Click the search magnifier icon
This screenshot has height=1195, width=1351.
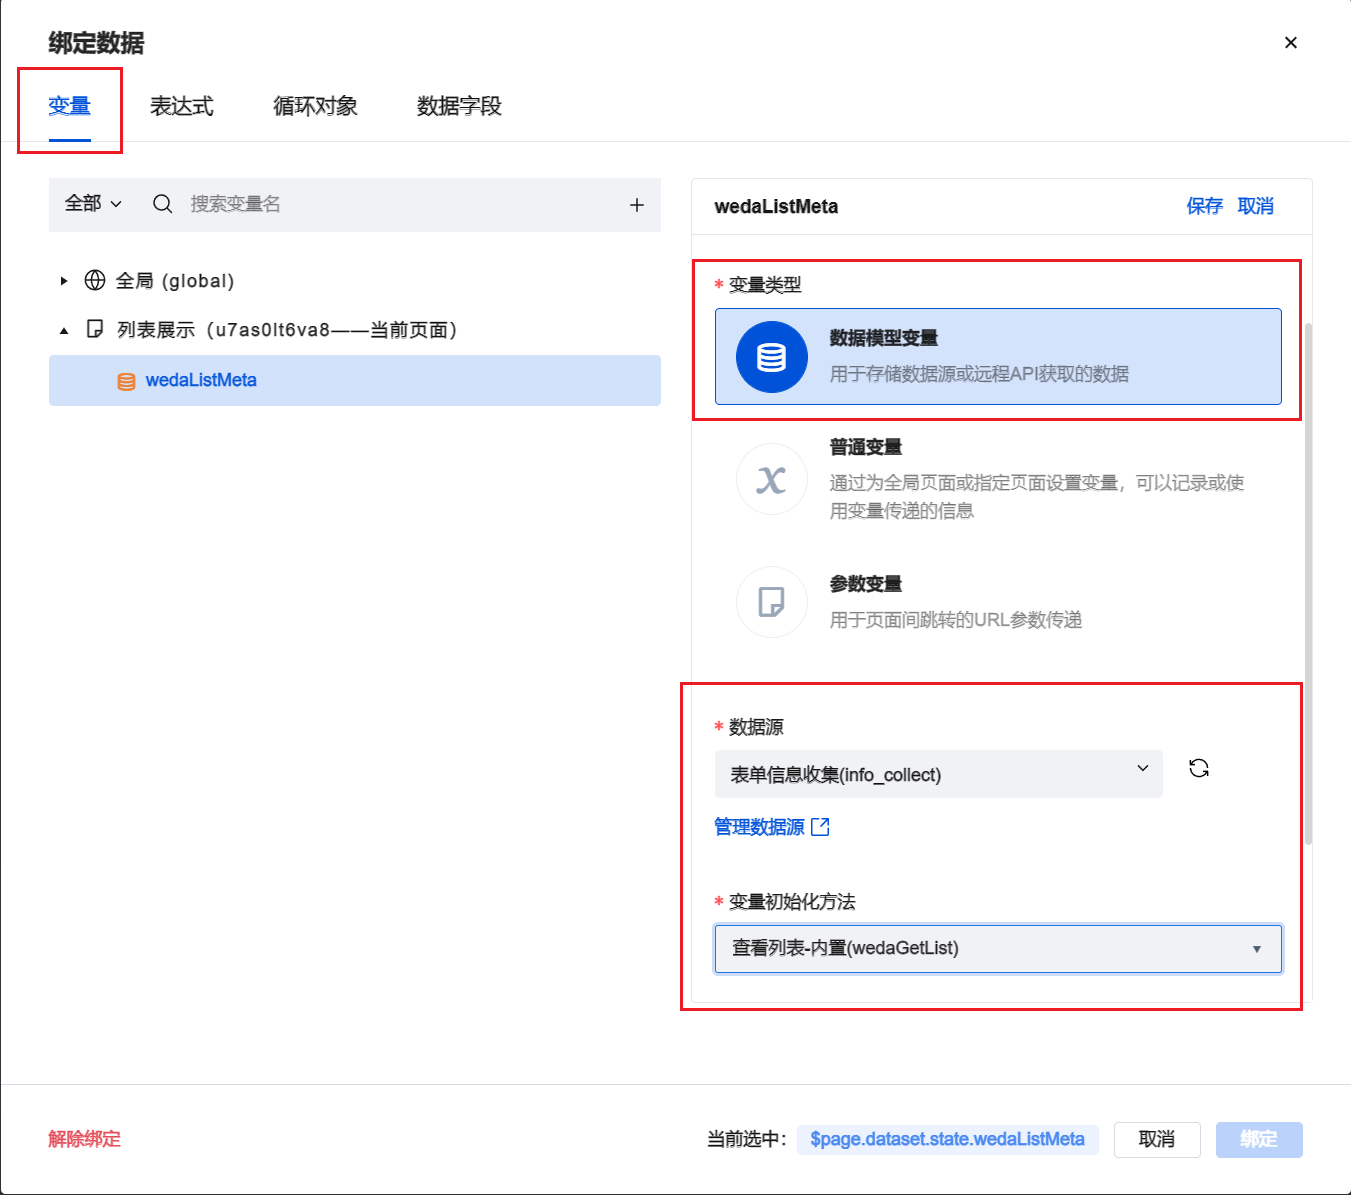click(163, 204)
